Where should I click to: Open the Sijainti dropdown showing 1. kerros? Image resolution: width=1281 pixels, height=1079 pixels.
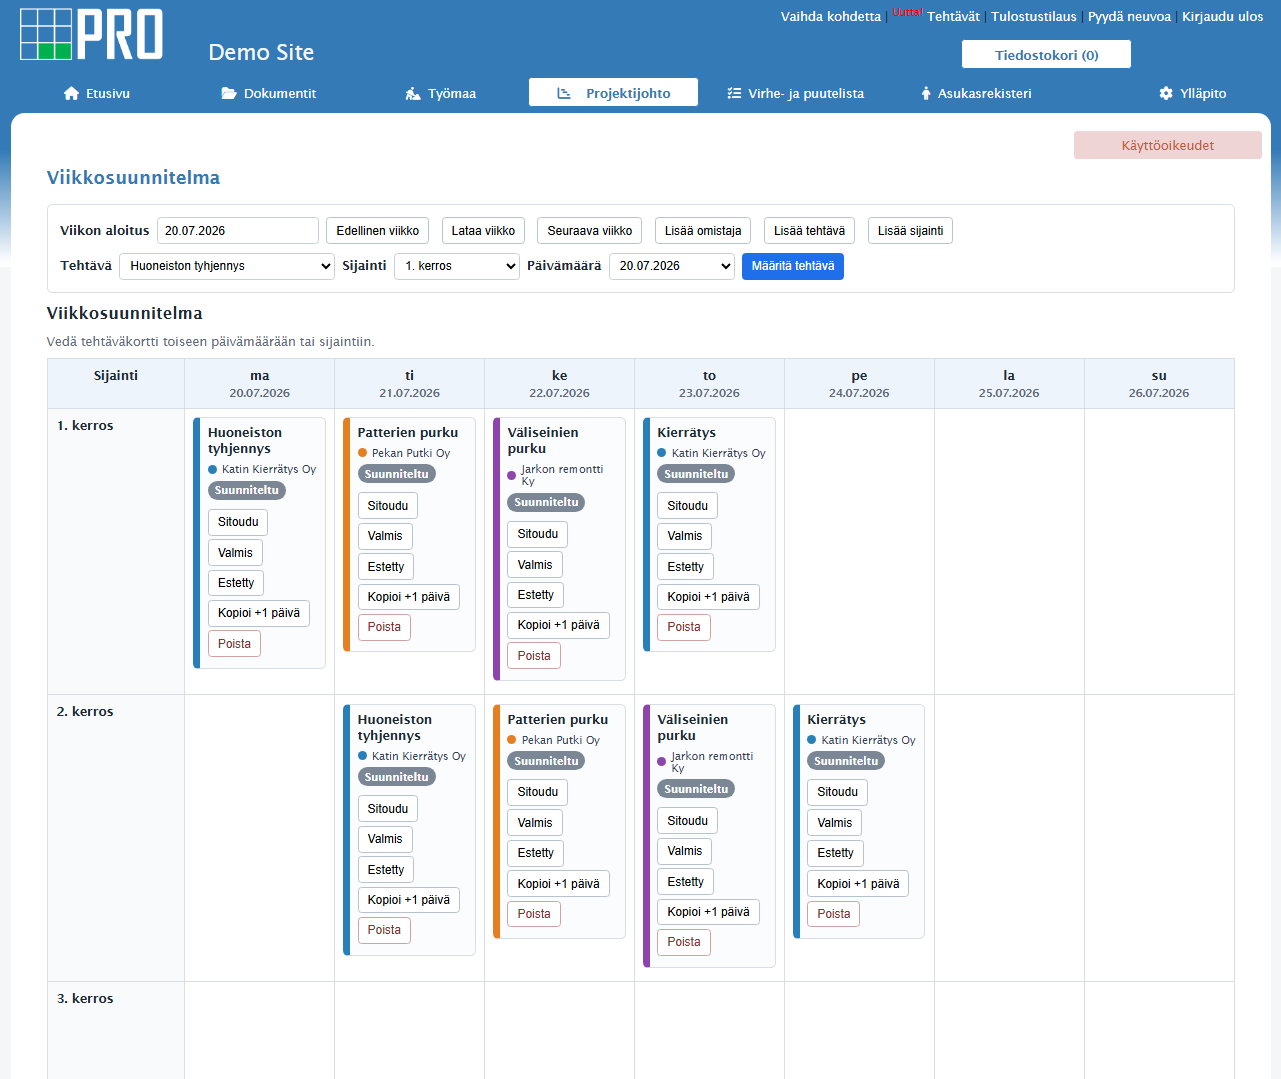tap(457, 266)
